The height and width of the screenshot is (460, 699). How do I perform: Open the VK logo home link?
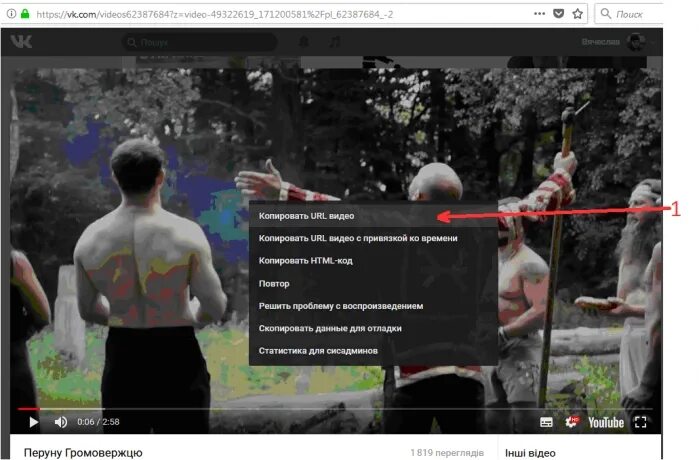[21, 42]
